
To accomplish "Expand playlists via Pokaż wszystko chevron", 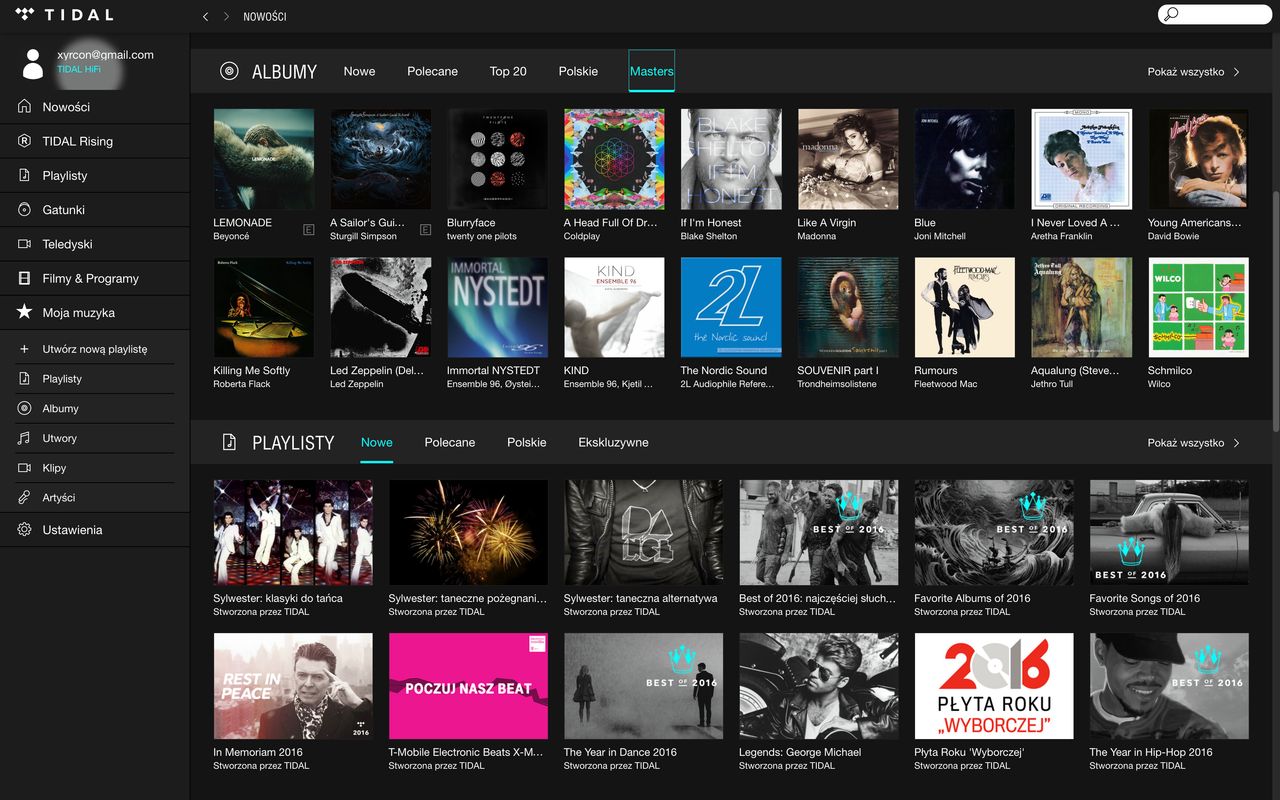I will coord(1237,443).
